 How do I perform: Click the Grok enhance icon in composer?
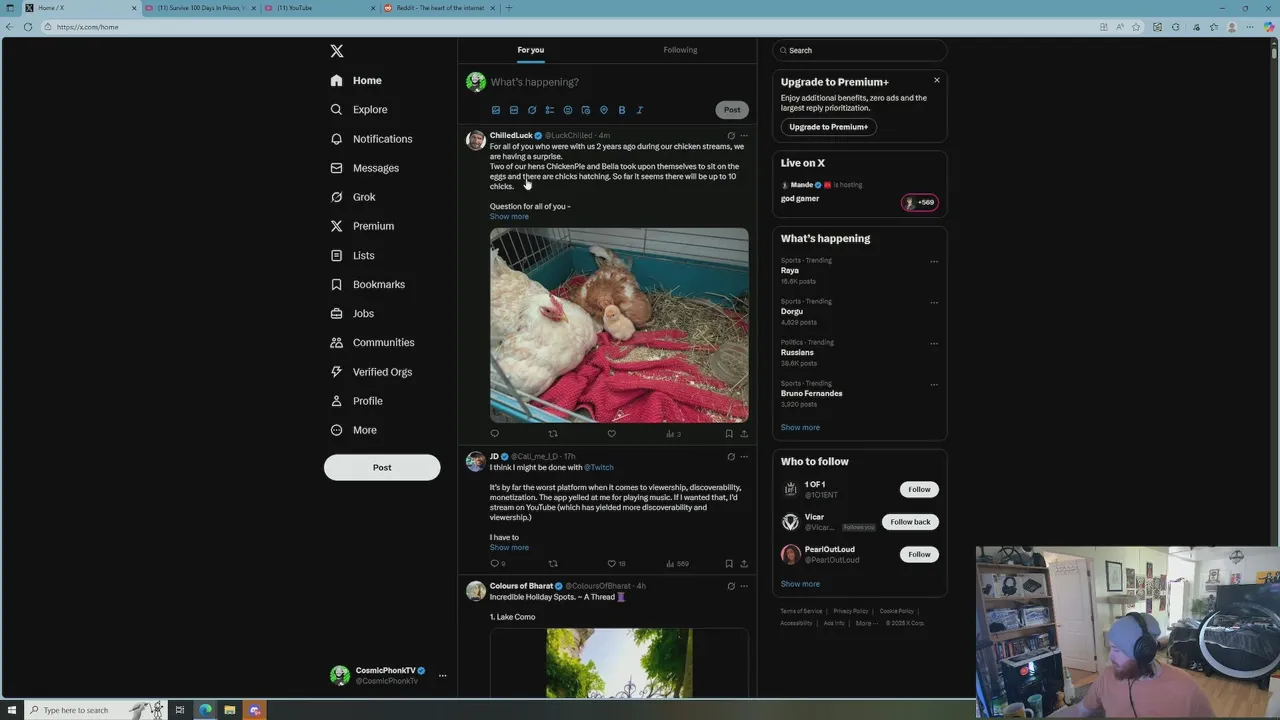click(x=532, y=110)
